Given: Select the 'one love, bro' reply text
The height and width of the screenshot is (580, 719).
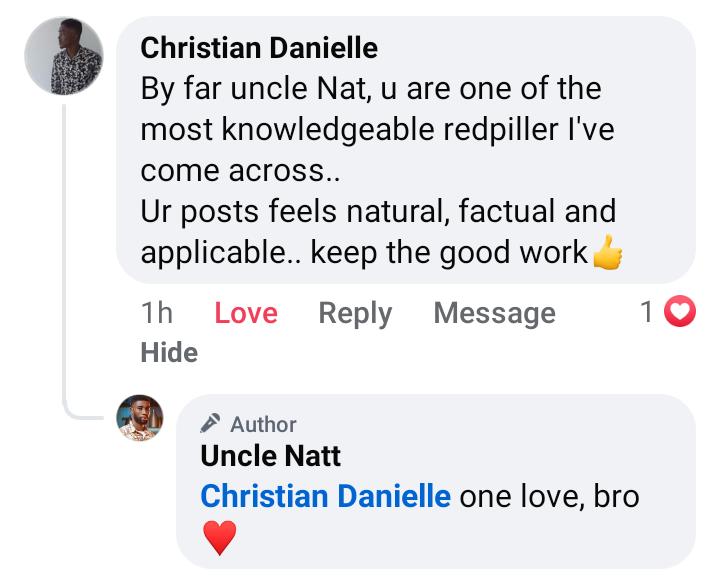Looking at the screenshot, I should click(x=549, y=496).
